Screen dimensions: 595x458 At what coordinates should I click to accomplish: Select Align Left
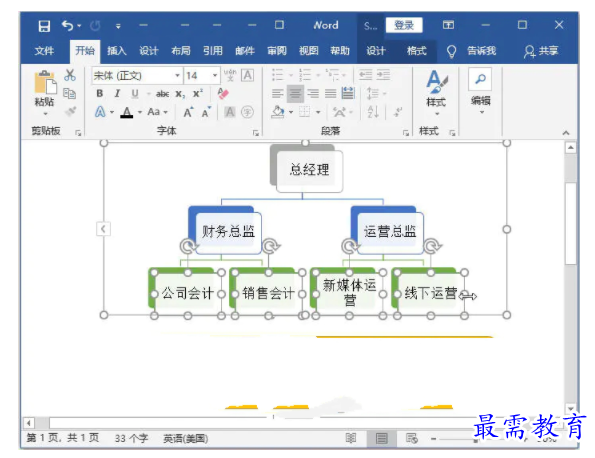[x=278, y=93]
